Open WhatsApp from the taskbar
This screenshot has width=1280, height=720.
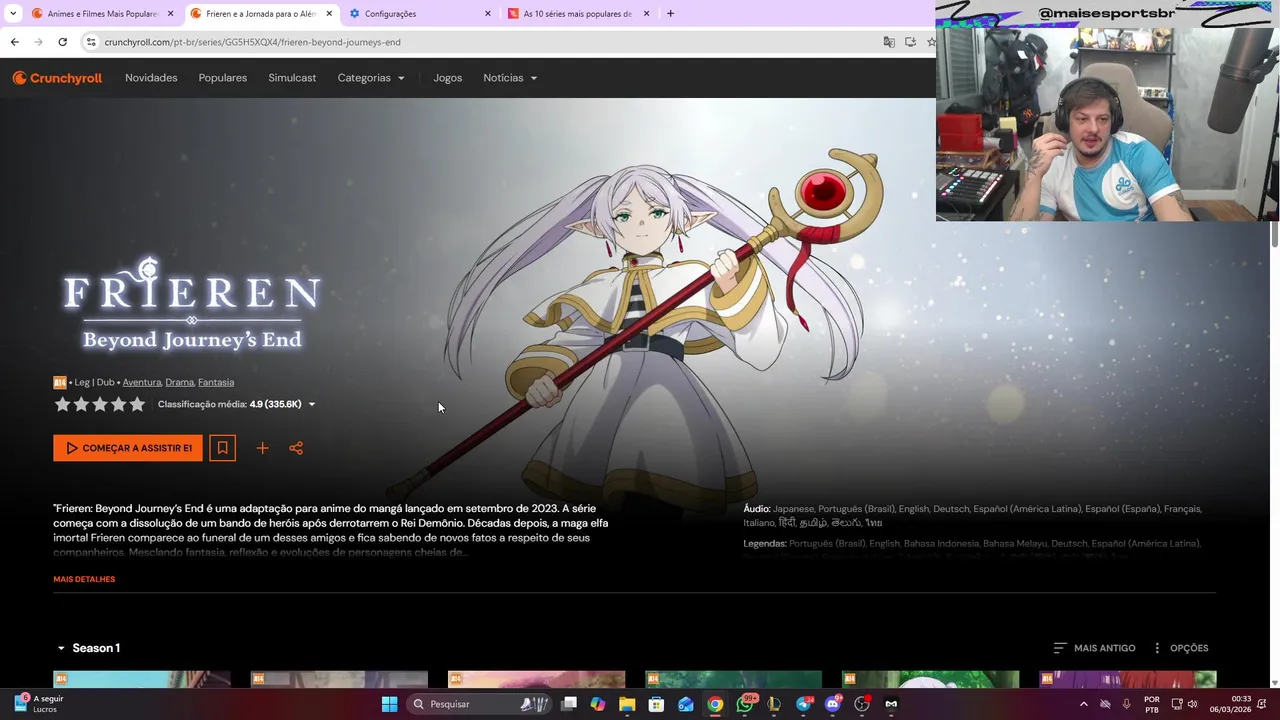point(745,704)
